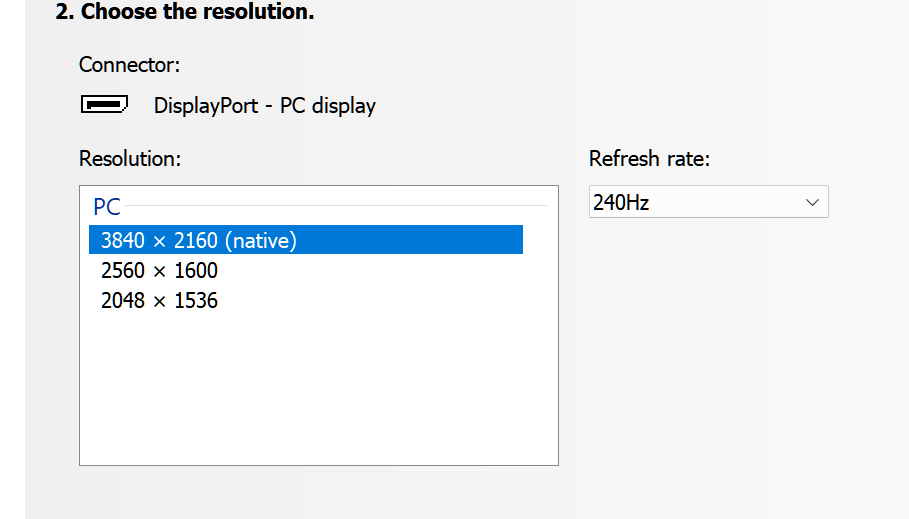Select the 3840 × 2160 (native) resolution

click(199, 240)
